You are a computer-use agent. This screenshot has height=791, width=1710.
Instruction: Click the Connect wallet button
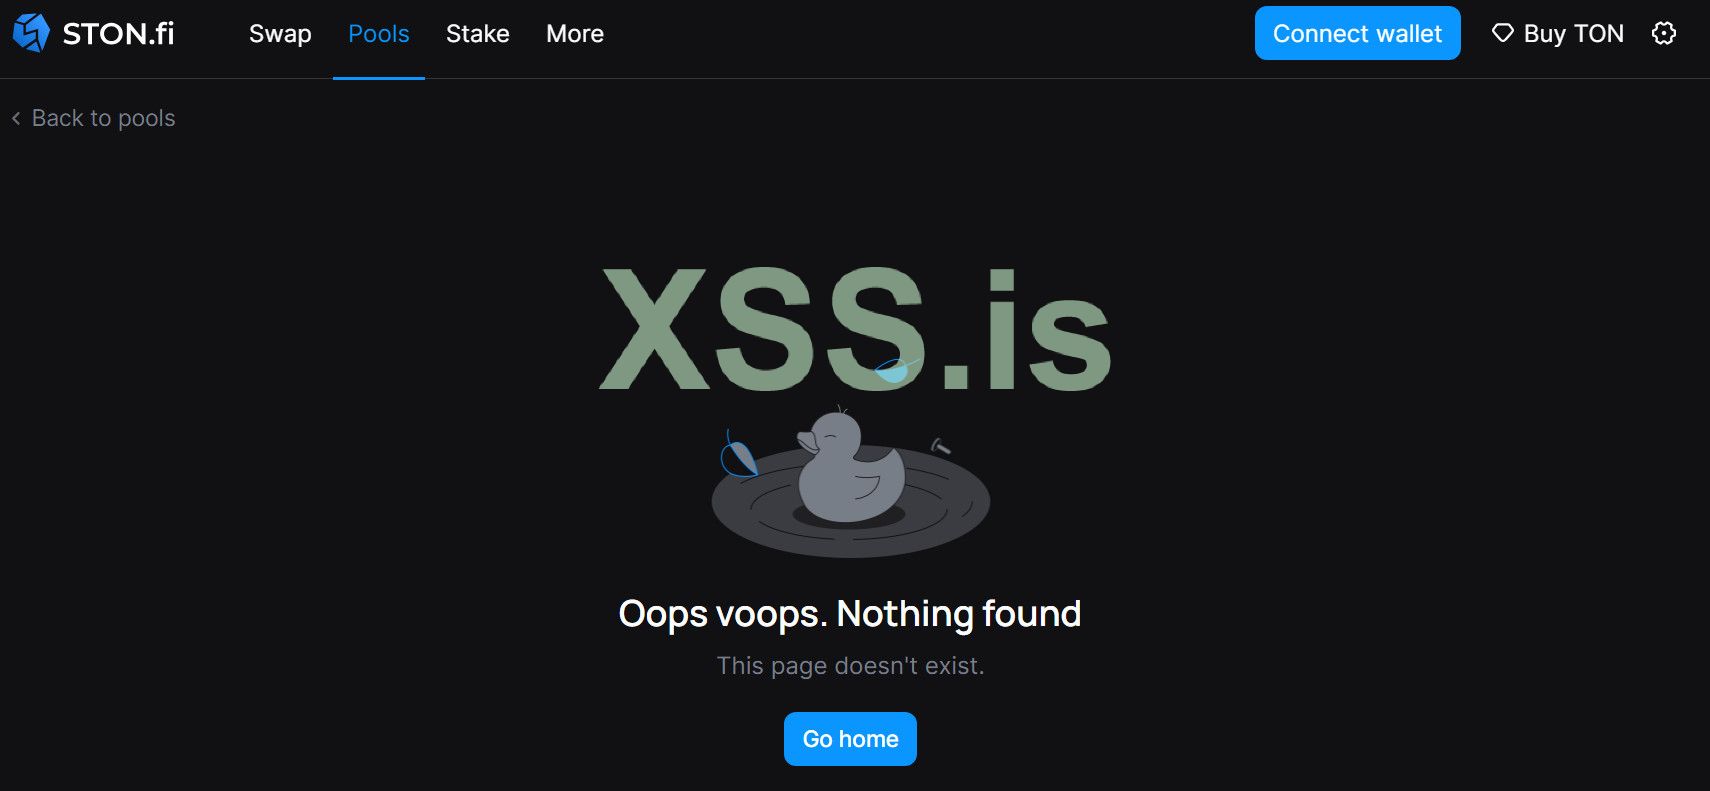click(1357, 33)
